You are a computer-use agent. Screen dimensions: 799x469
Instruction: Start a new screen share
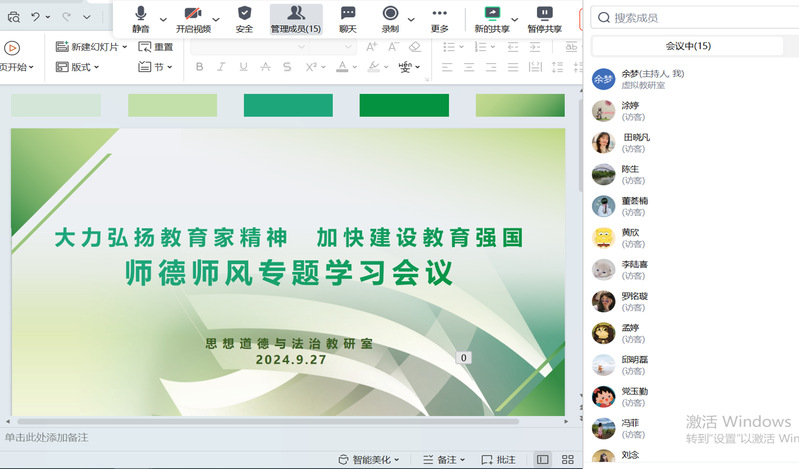coord(491,17)
